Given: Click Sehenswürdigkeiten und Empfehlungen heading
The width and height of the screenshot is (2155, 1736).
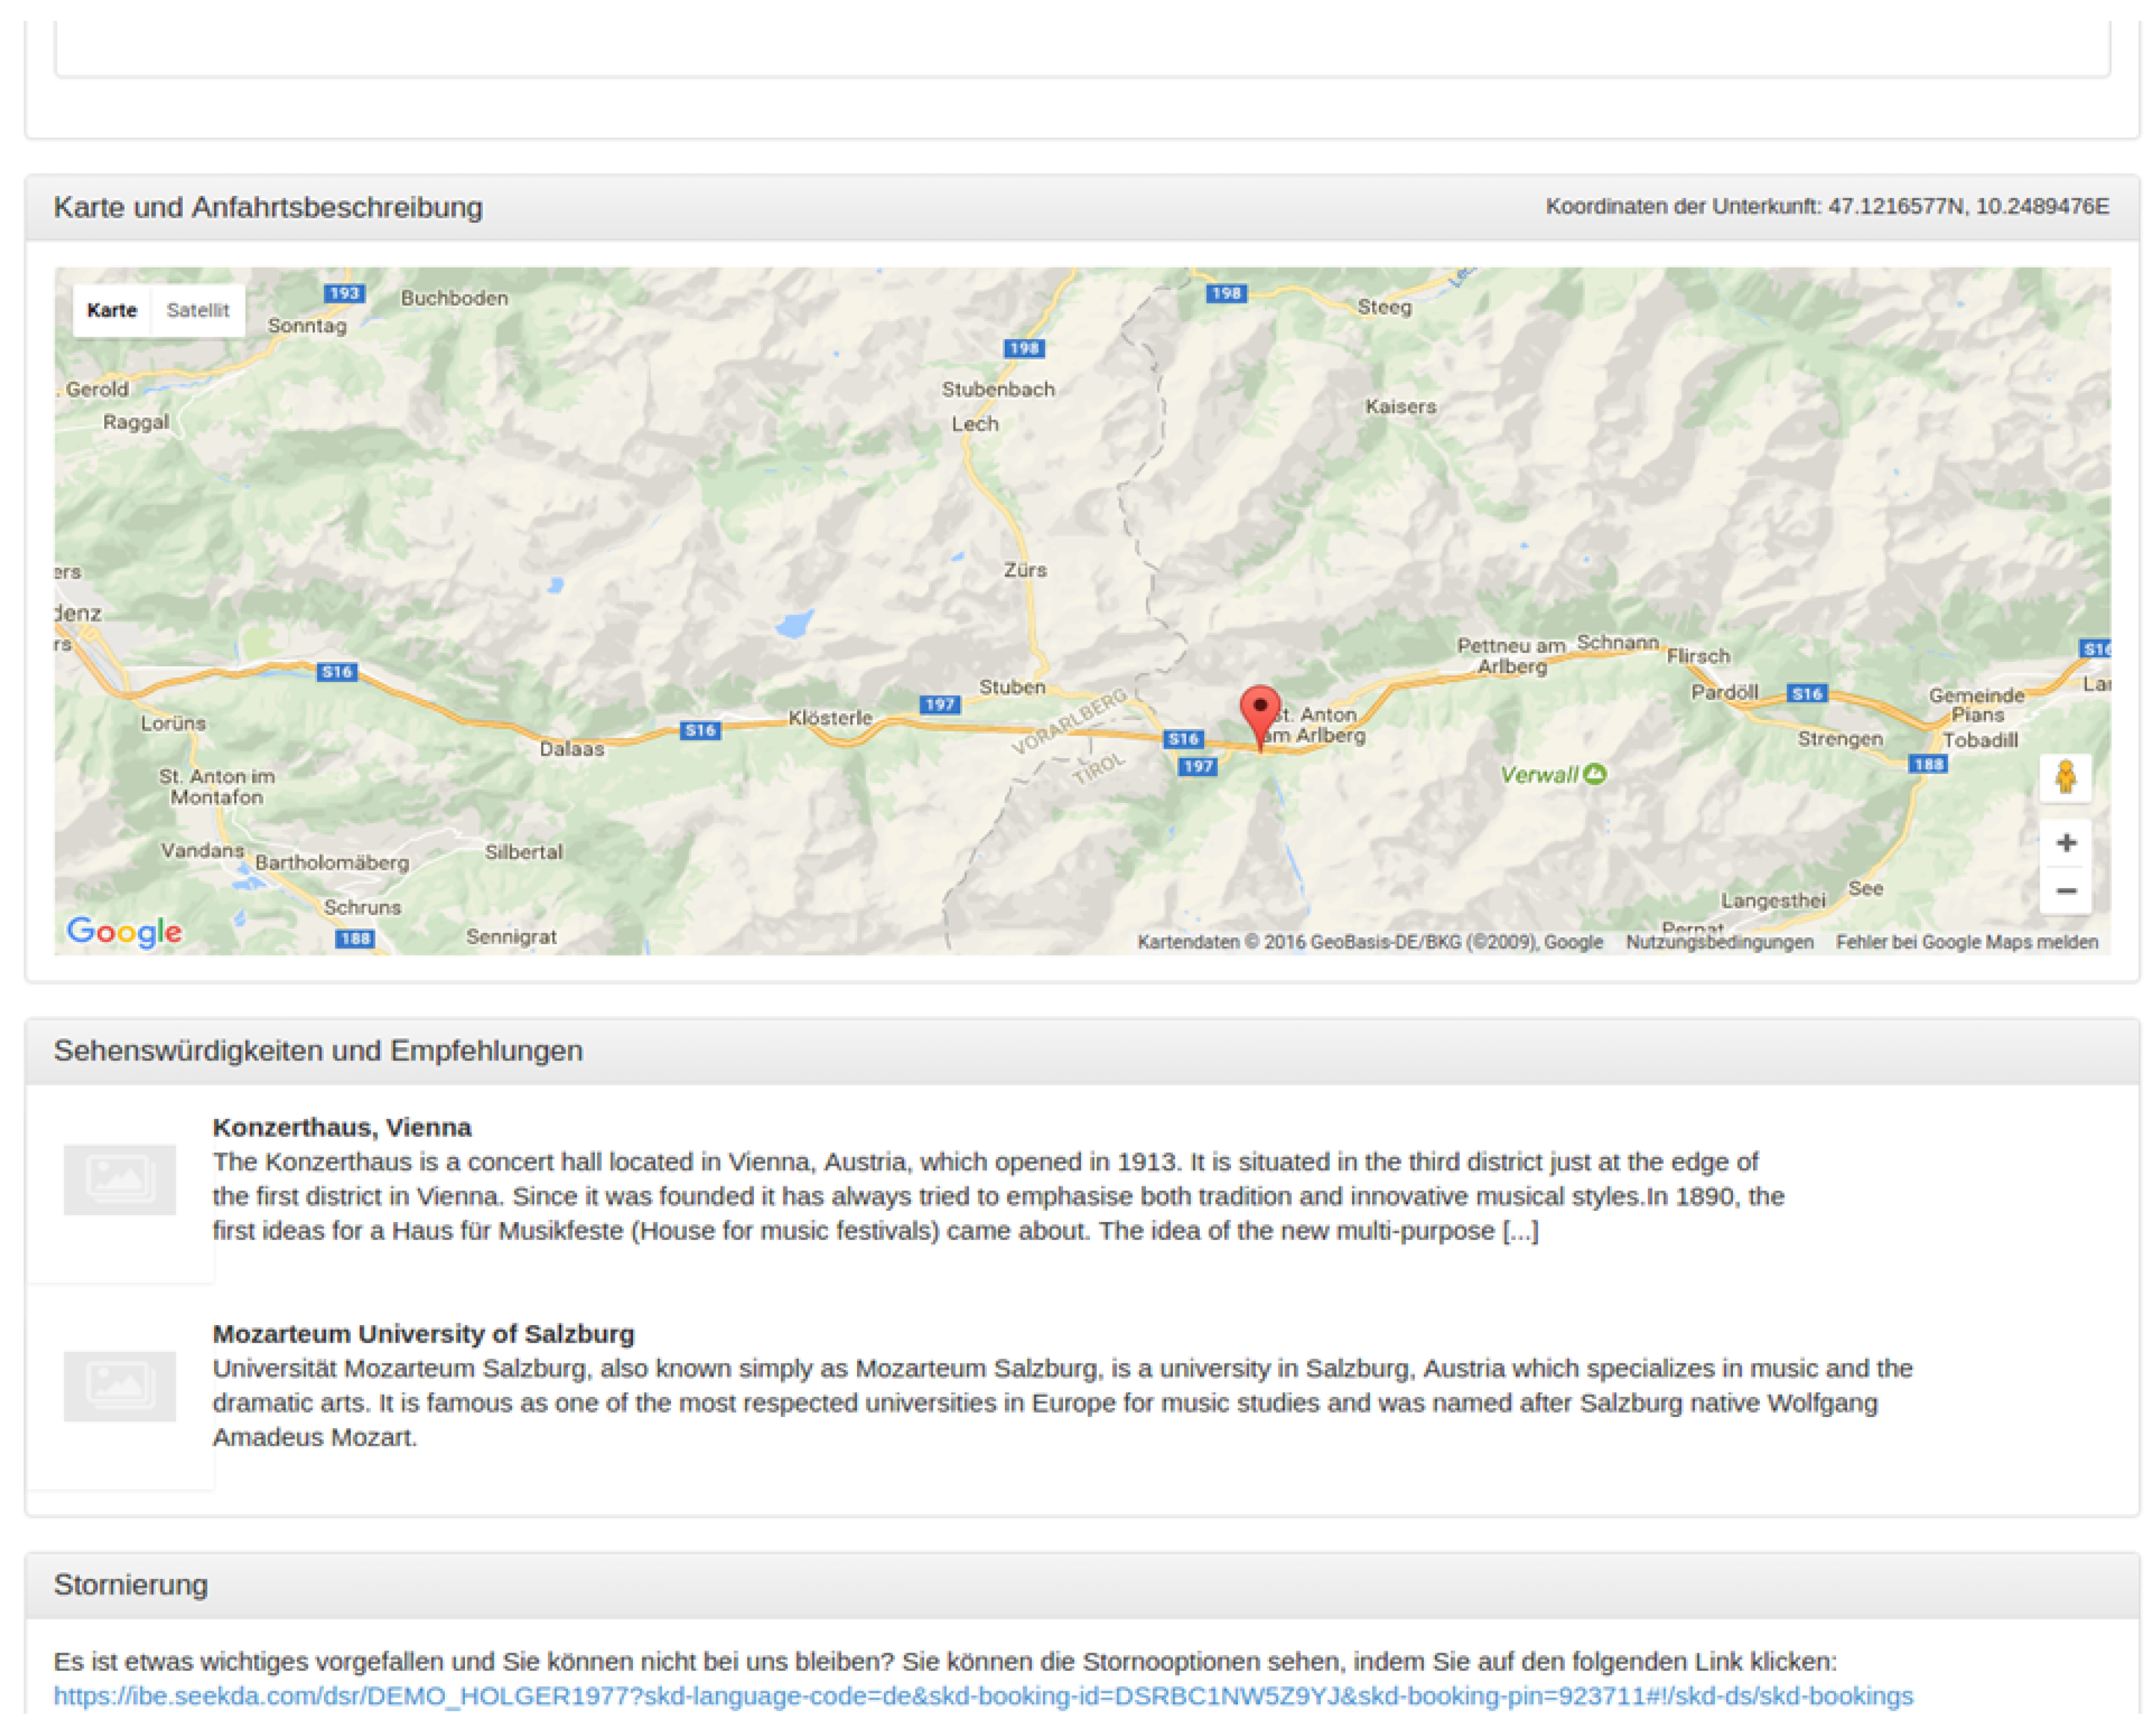Looking at the screenshot, I should click(318, 1051).
